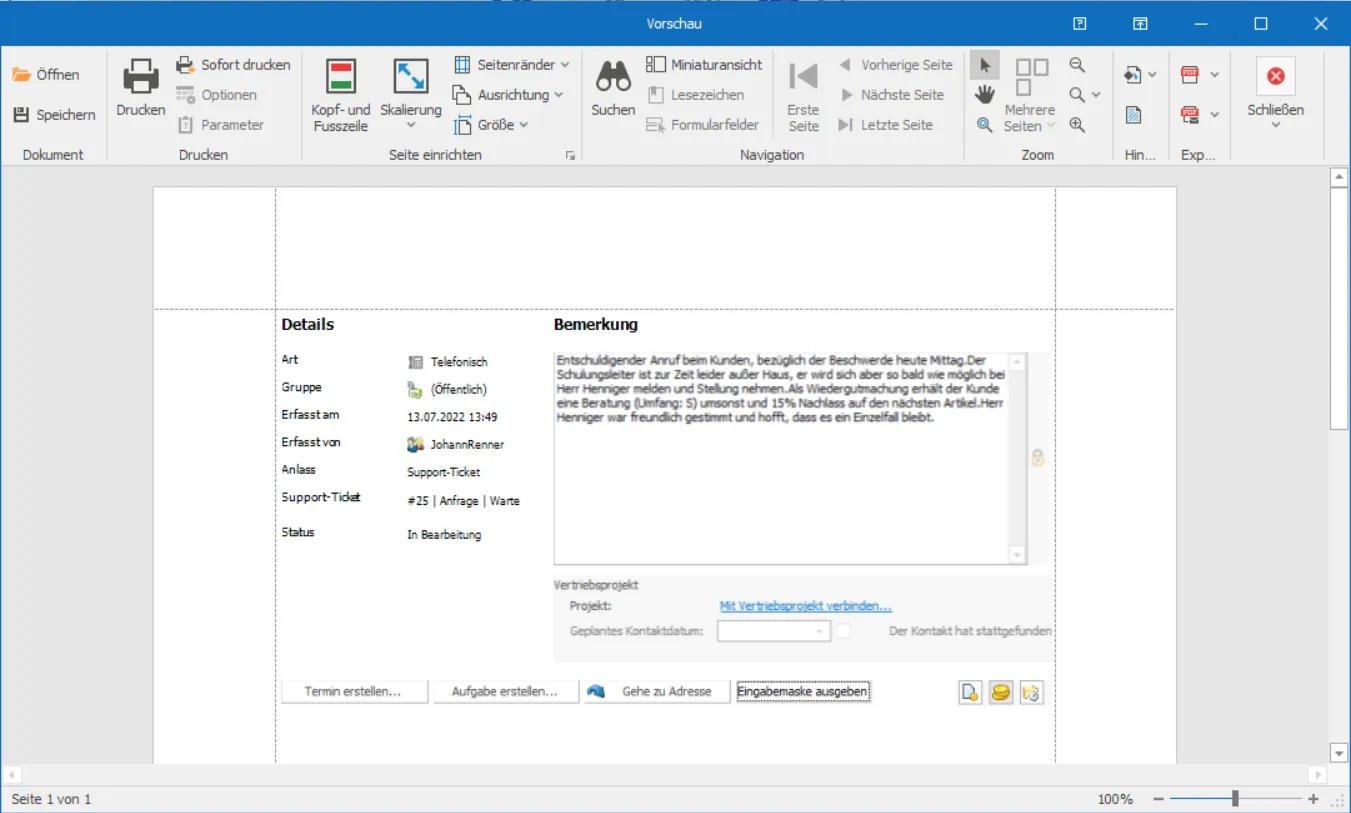The image size is (1351, 813).
Task: Open the Mehrere Seiten layout dropdown
Action: click(1030, 95)
